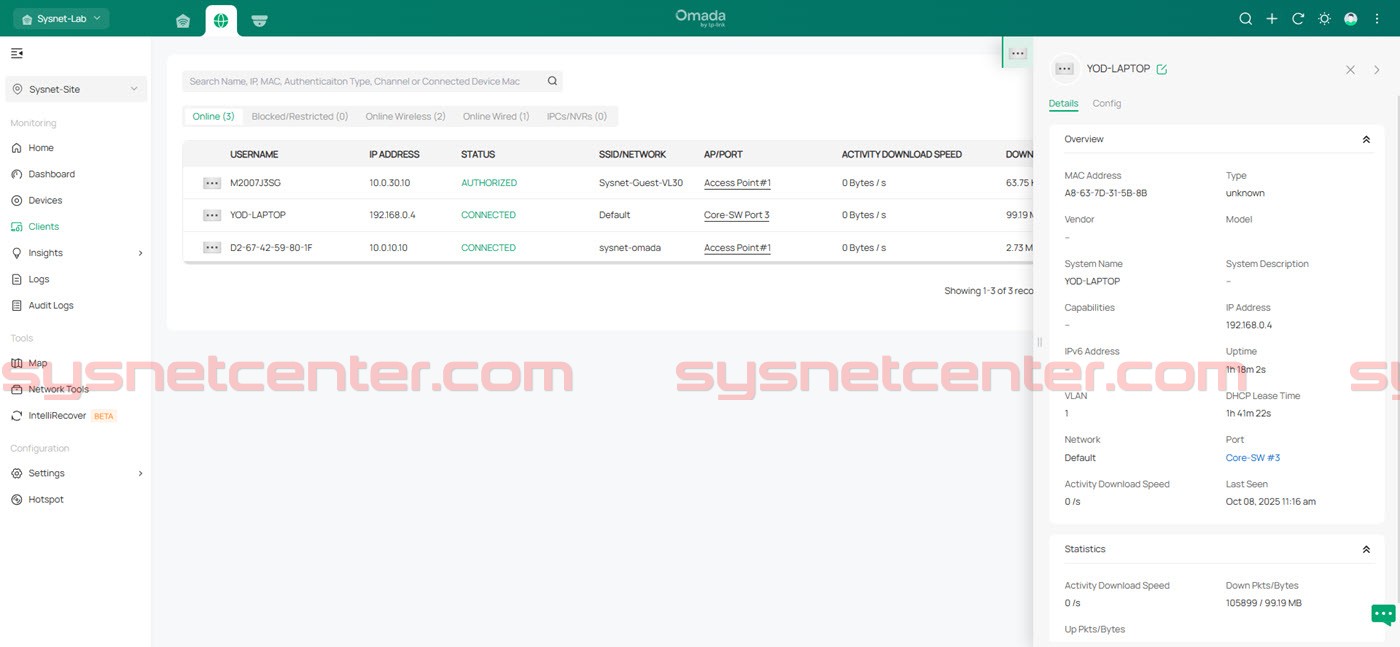Viewport: 1400px width, 647px height.
Task: Switch to the Config tab
Action: [1106, 104]
